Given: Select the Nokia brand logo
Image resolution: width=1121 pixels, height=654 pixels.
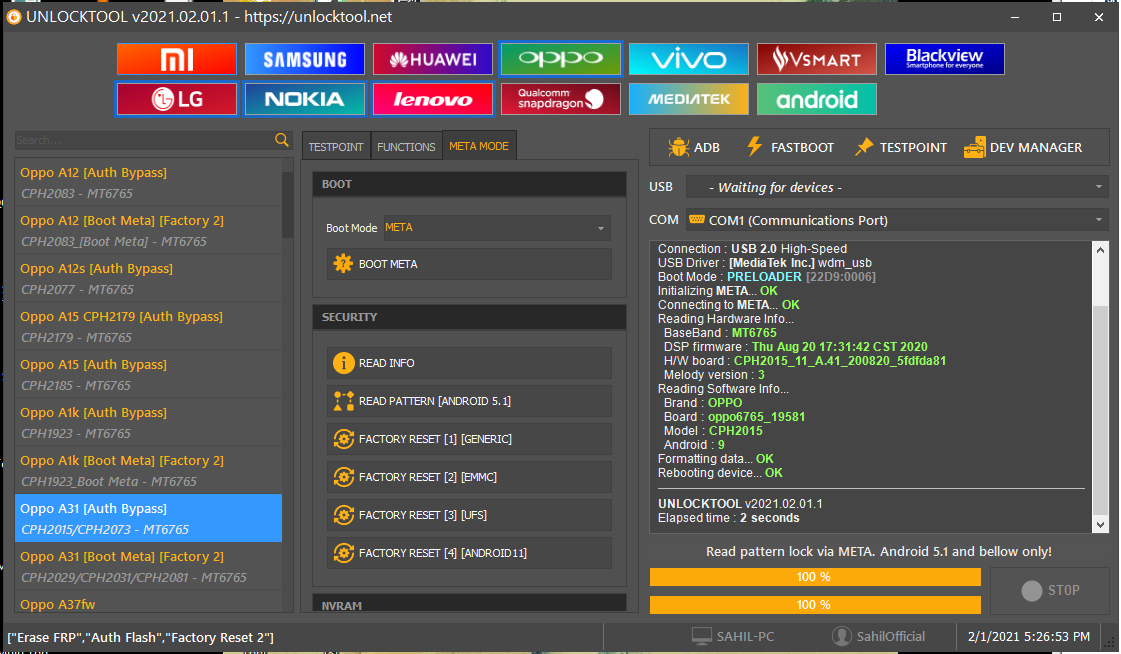Looking at the screenshot, I should tap(305, 99).
